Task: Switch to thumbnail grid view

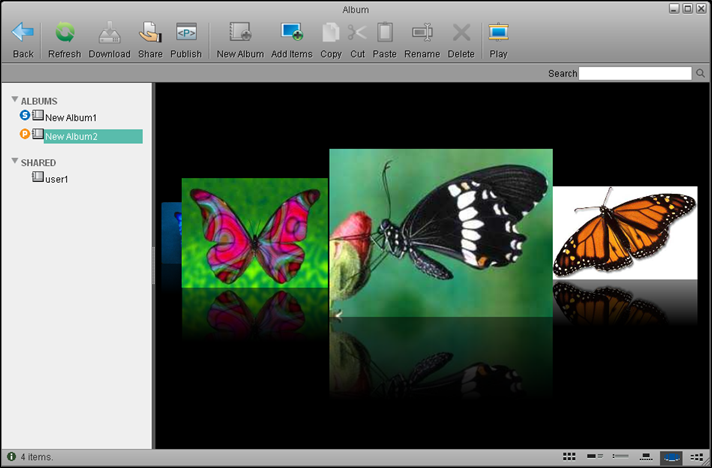Action: point(569,456)
